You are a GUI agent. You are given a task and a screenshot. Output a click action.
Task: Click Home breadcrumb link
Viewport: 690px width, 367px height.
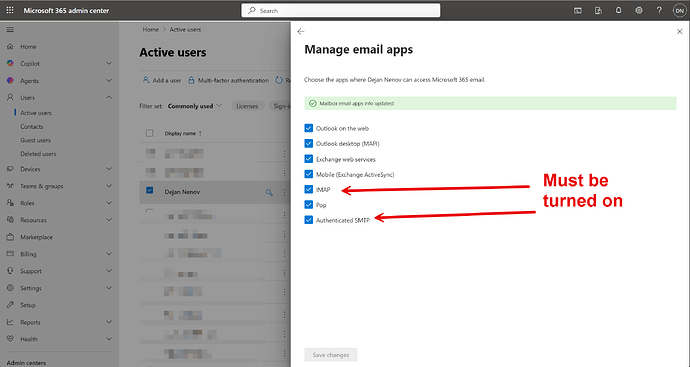point(150,29)
